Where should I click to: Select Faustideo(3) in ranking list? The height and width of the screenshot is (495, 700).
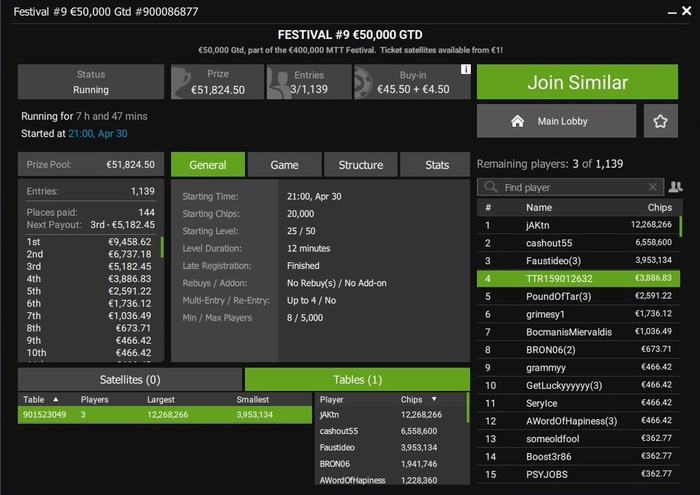click(x=578, y=261)
